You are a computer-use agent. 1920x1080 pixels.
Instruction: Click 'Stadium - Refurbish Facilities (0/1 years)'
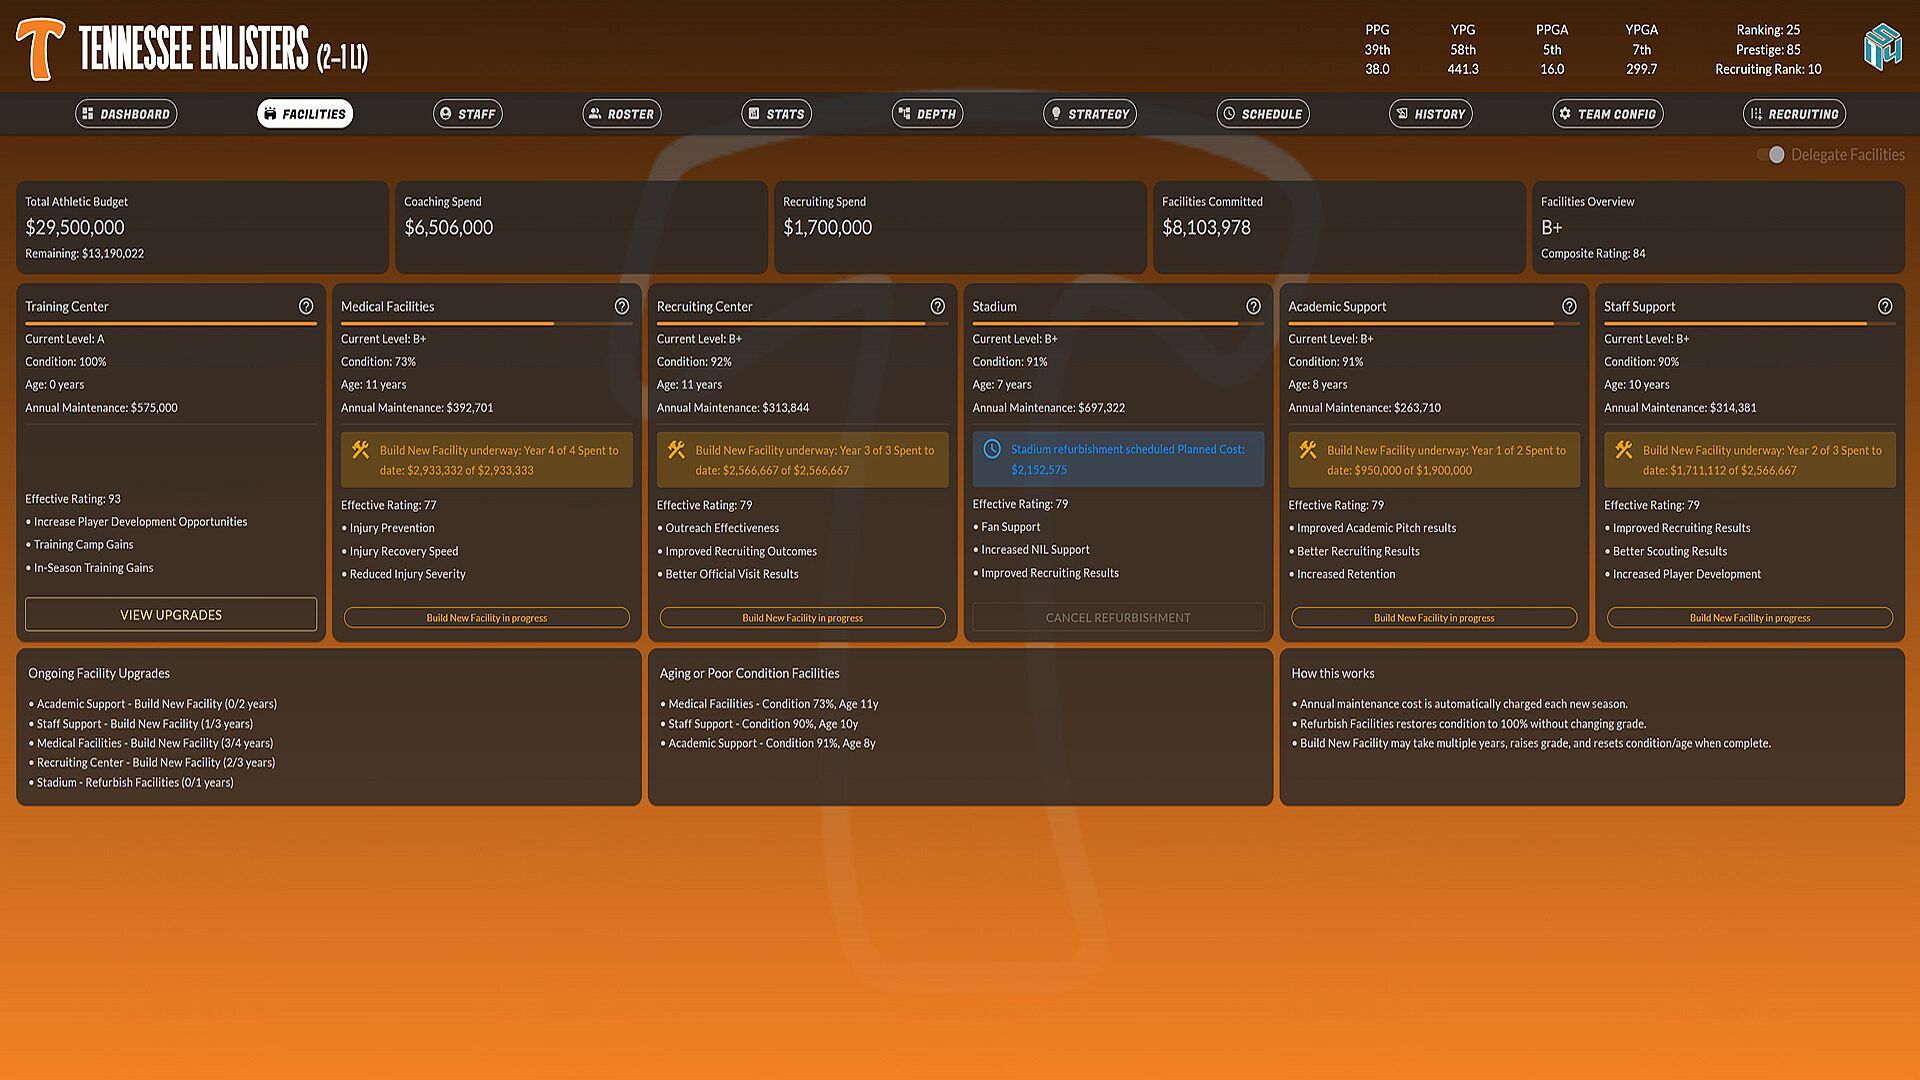[x=135, y=782]
